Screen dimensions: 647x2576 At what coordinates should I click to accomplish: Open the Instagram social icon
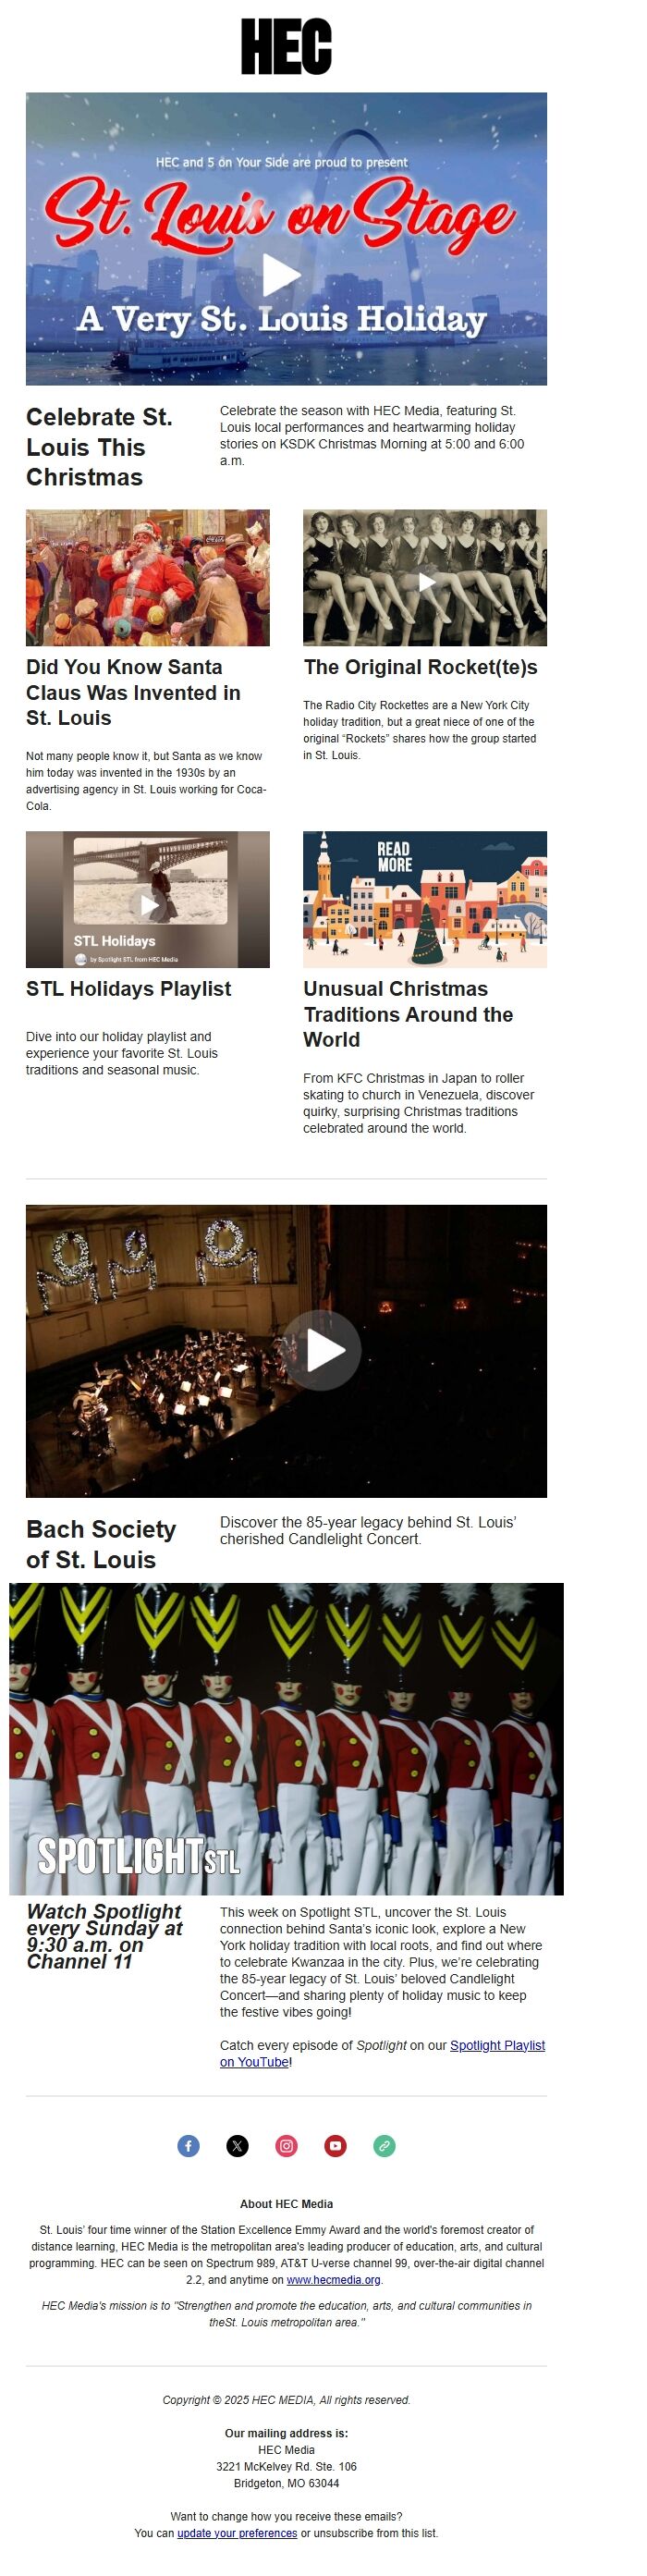point(286,2145)
